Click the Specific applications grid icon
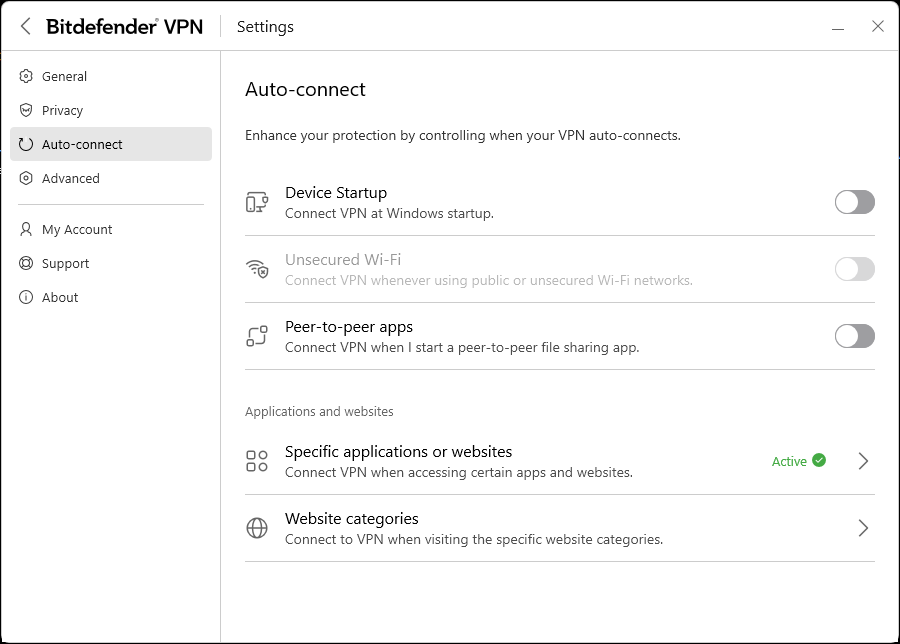900x644 pixels. pos(257,461)
